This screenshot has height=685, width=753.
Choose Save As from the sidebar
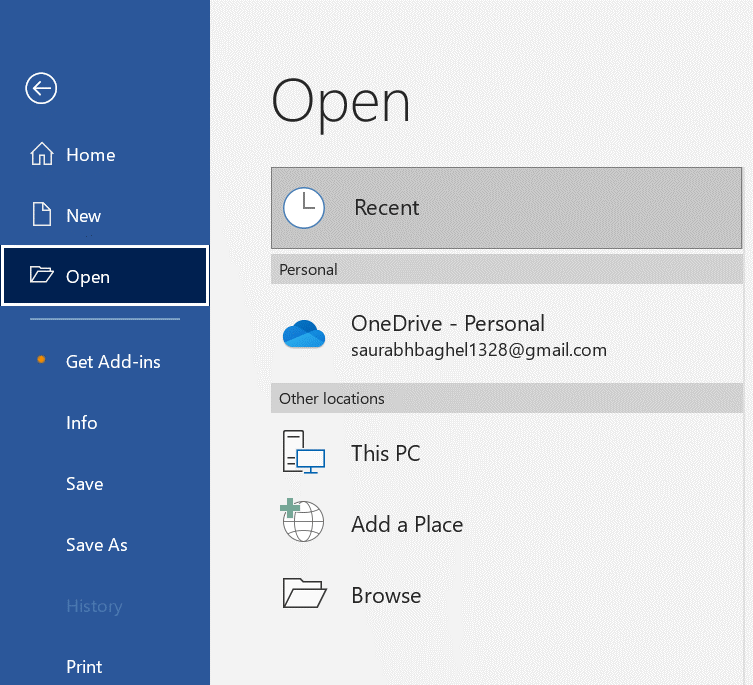97,545
